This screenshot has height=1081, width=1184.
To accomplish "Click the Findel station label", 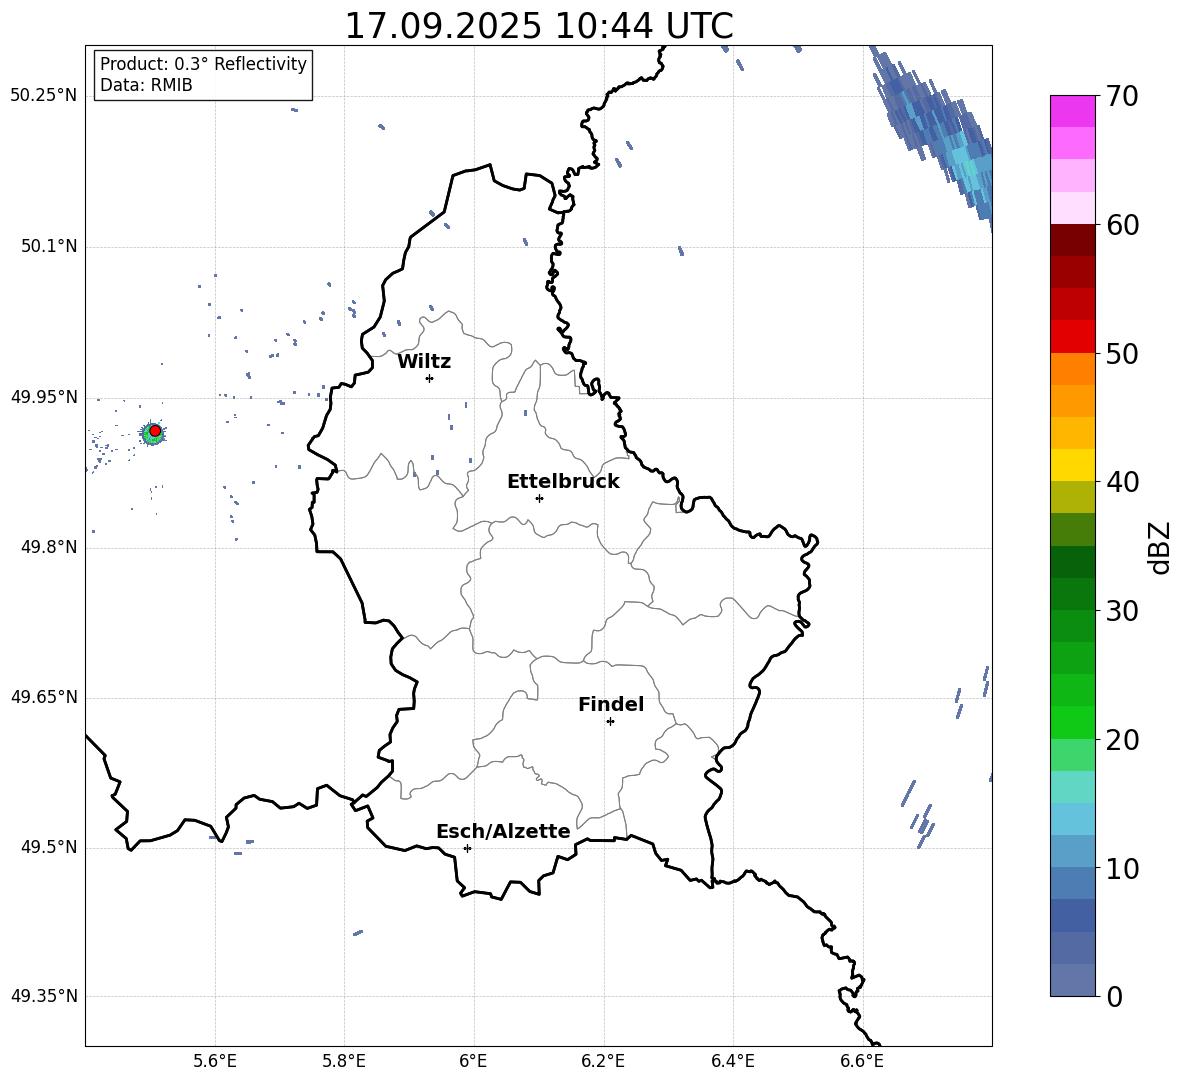I will click(611, 704).
